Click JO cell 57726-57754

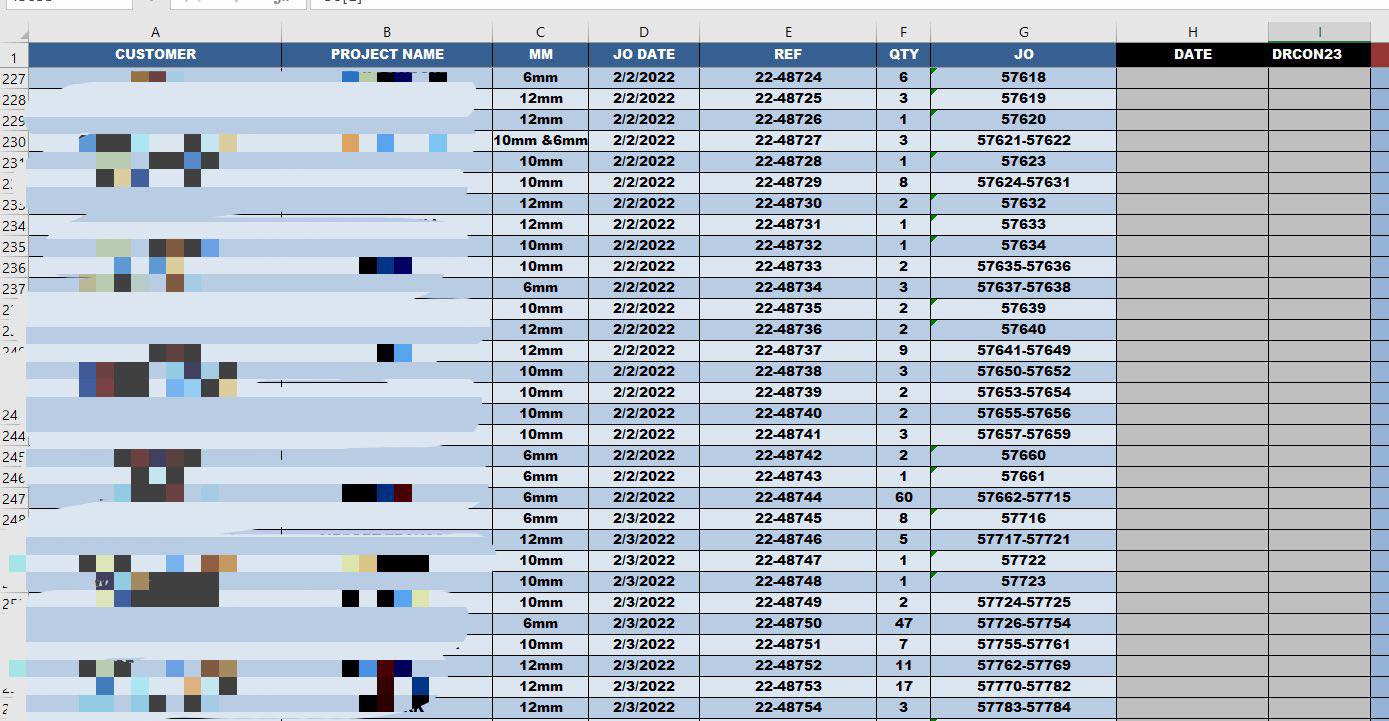(1023, 623)
